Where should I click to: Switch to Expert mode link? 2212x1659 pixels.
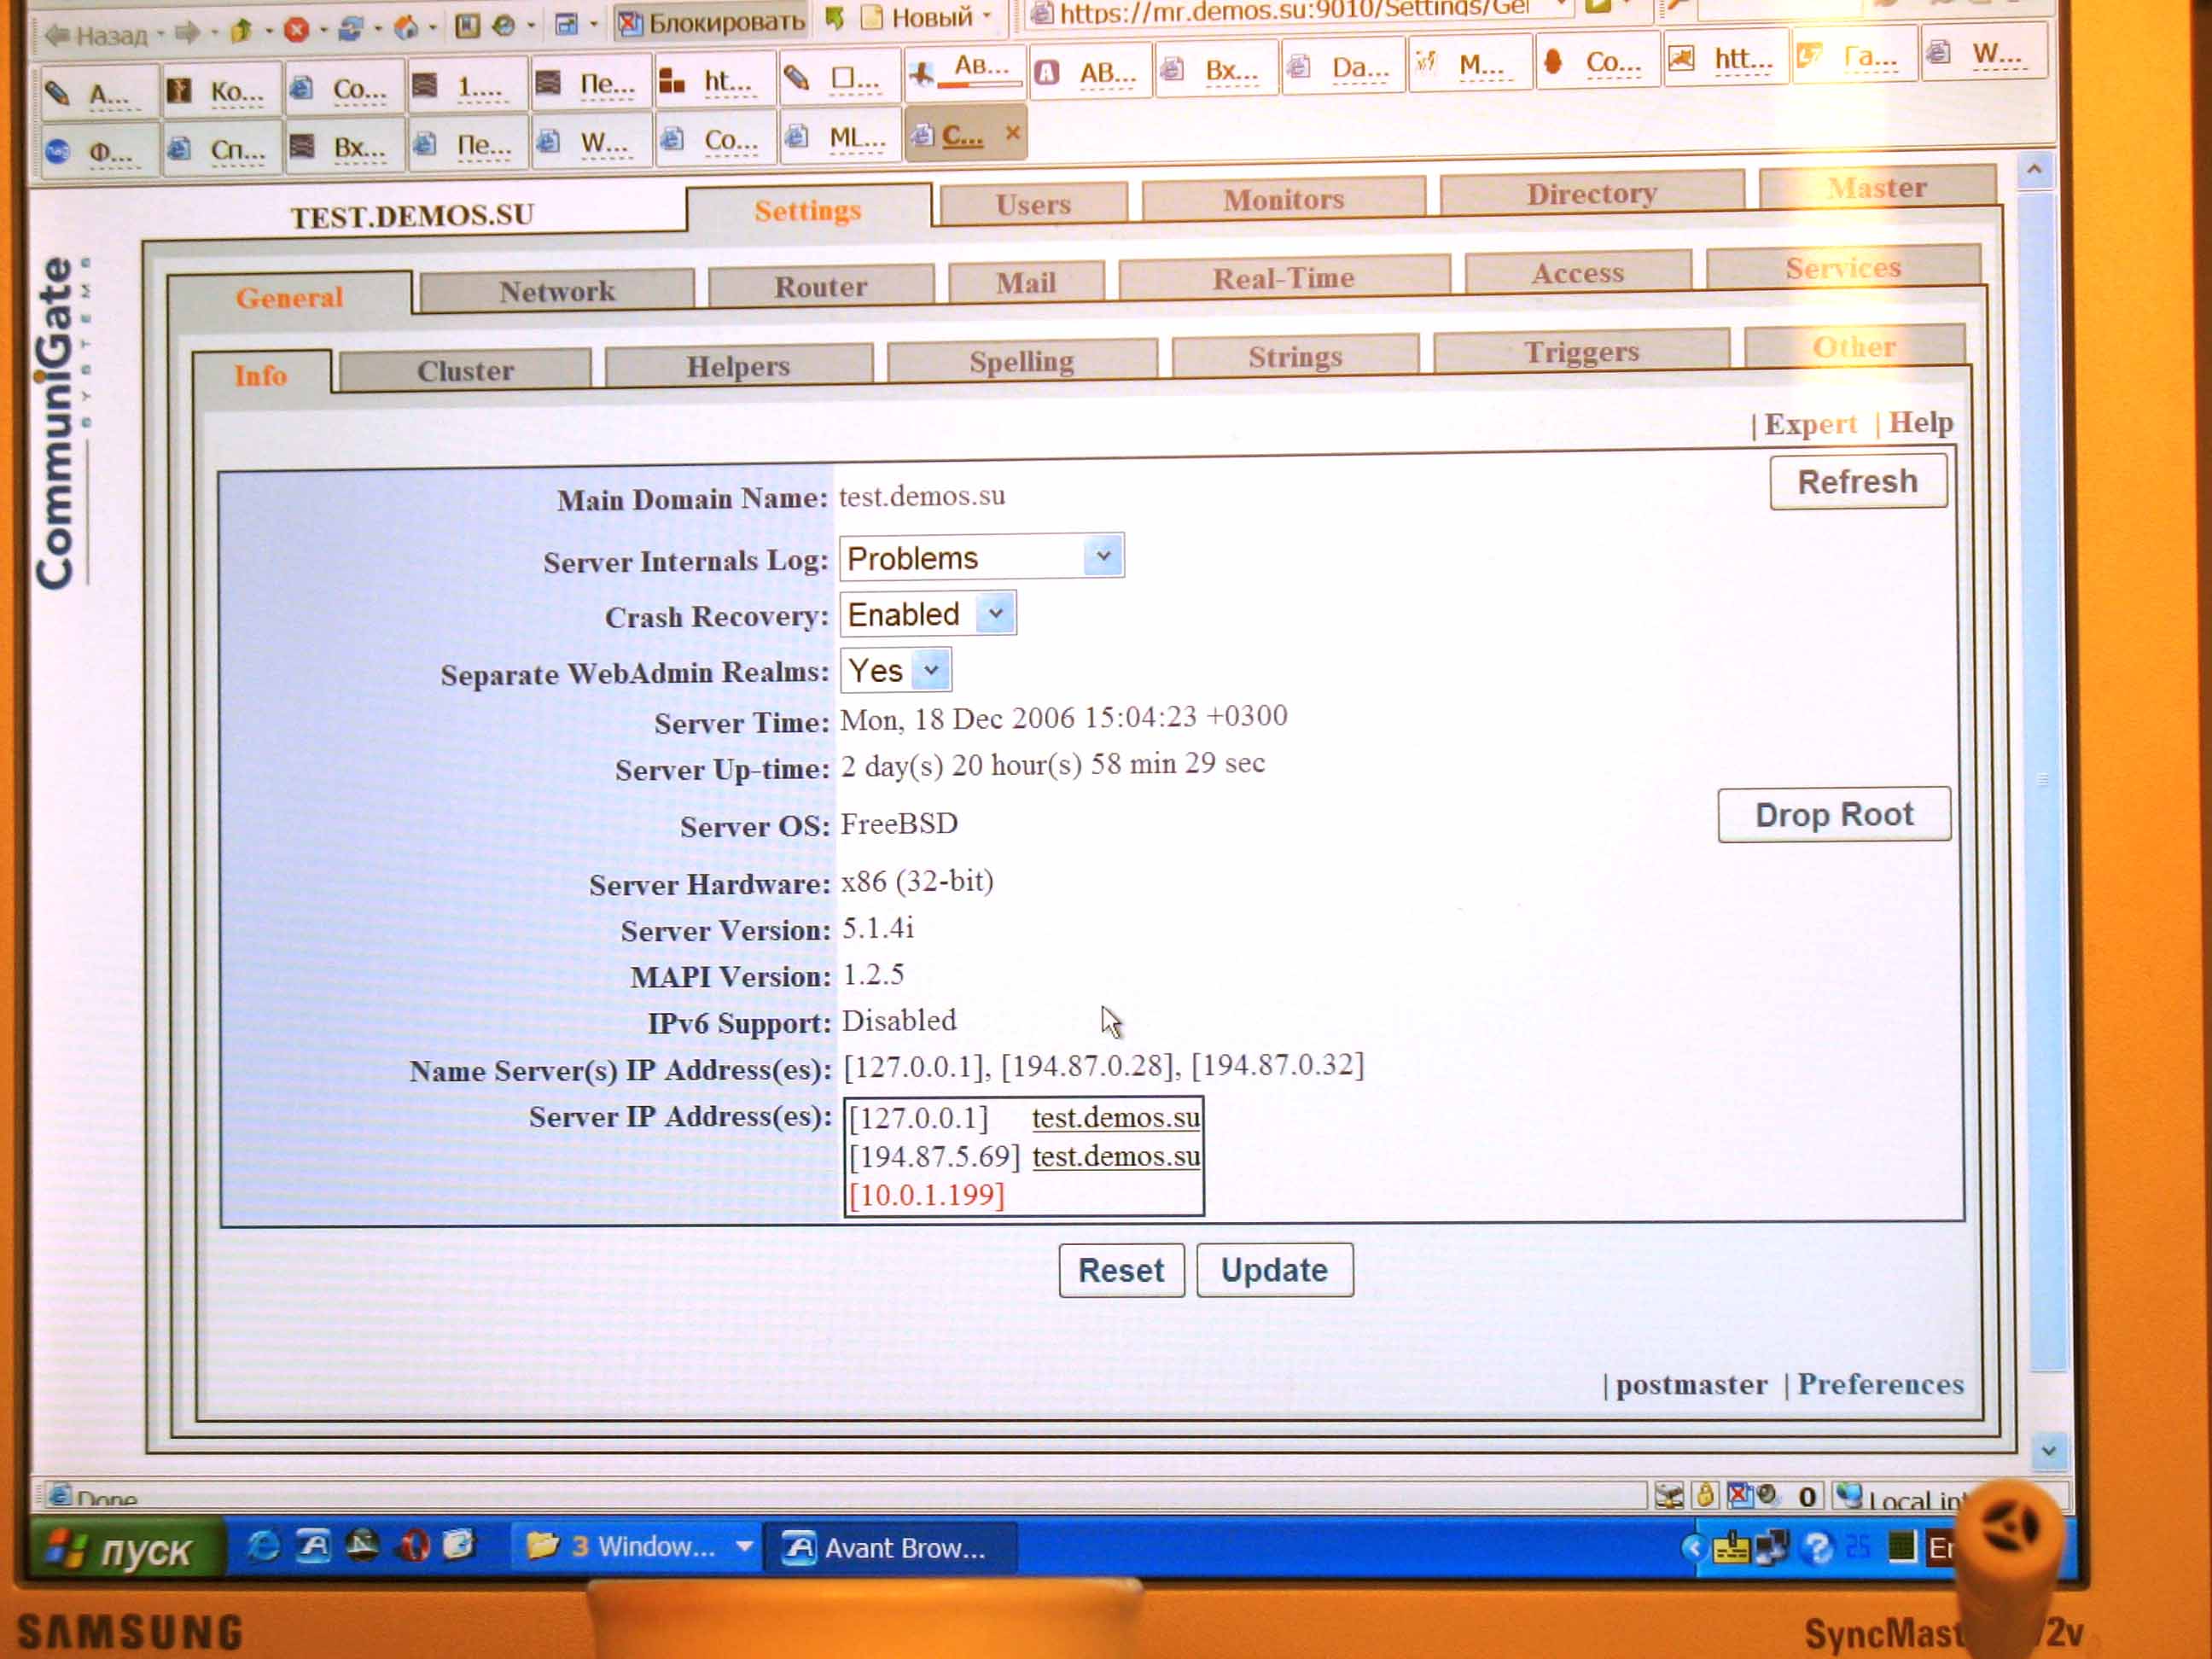tap(1809, 424)
